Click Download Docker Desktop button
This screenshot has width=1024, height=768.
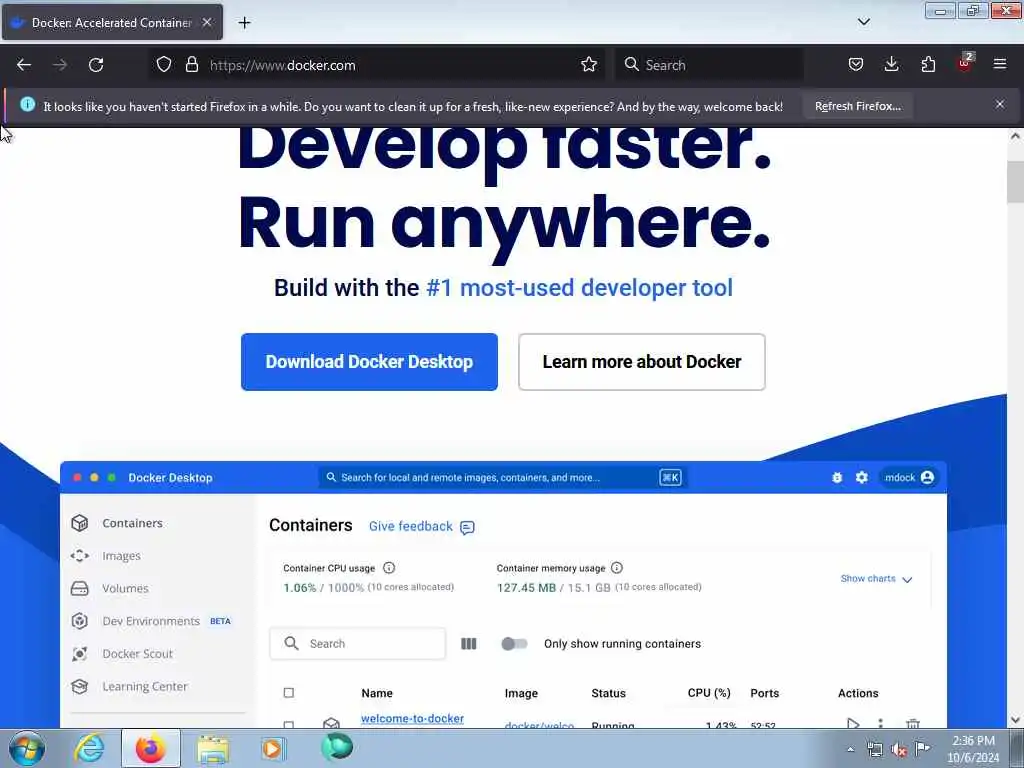click(x=369, y=362)
